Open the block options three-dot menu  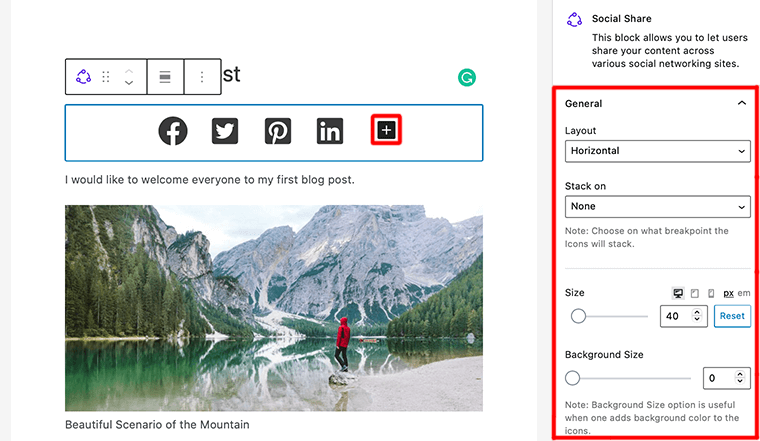[202, 77]
